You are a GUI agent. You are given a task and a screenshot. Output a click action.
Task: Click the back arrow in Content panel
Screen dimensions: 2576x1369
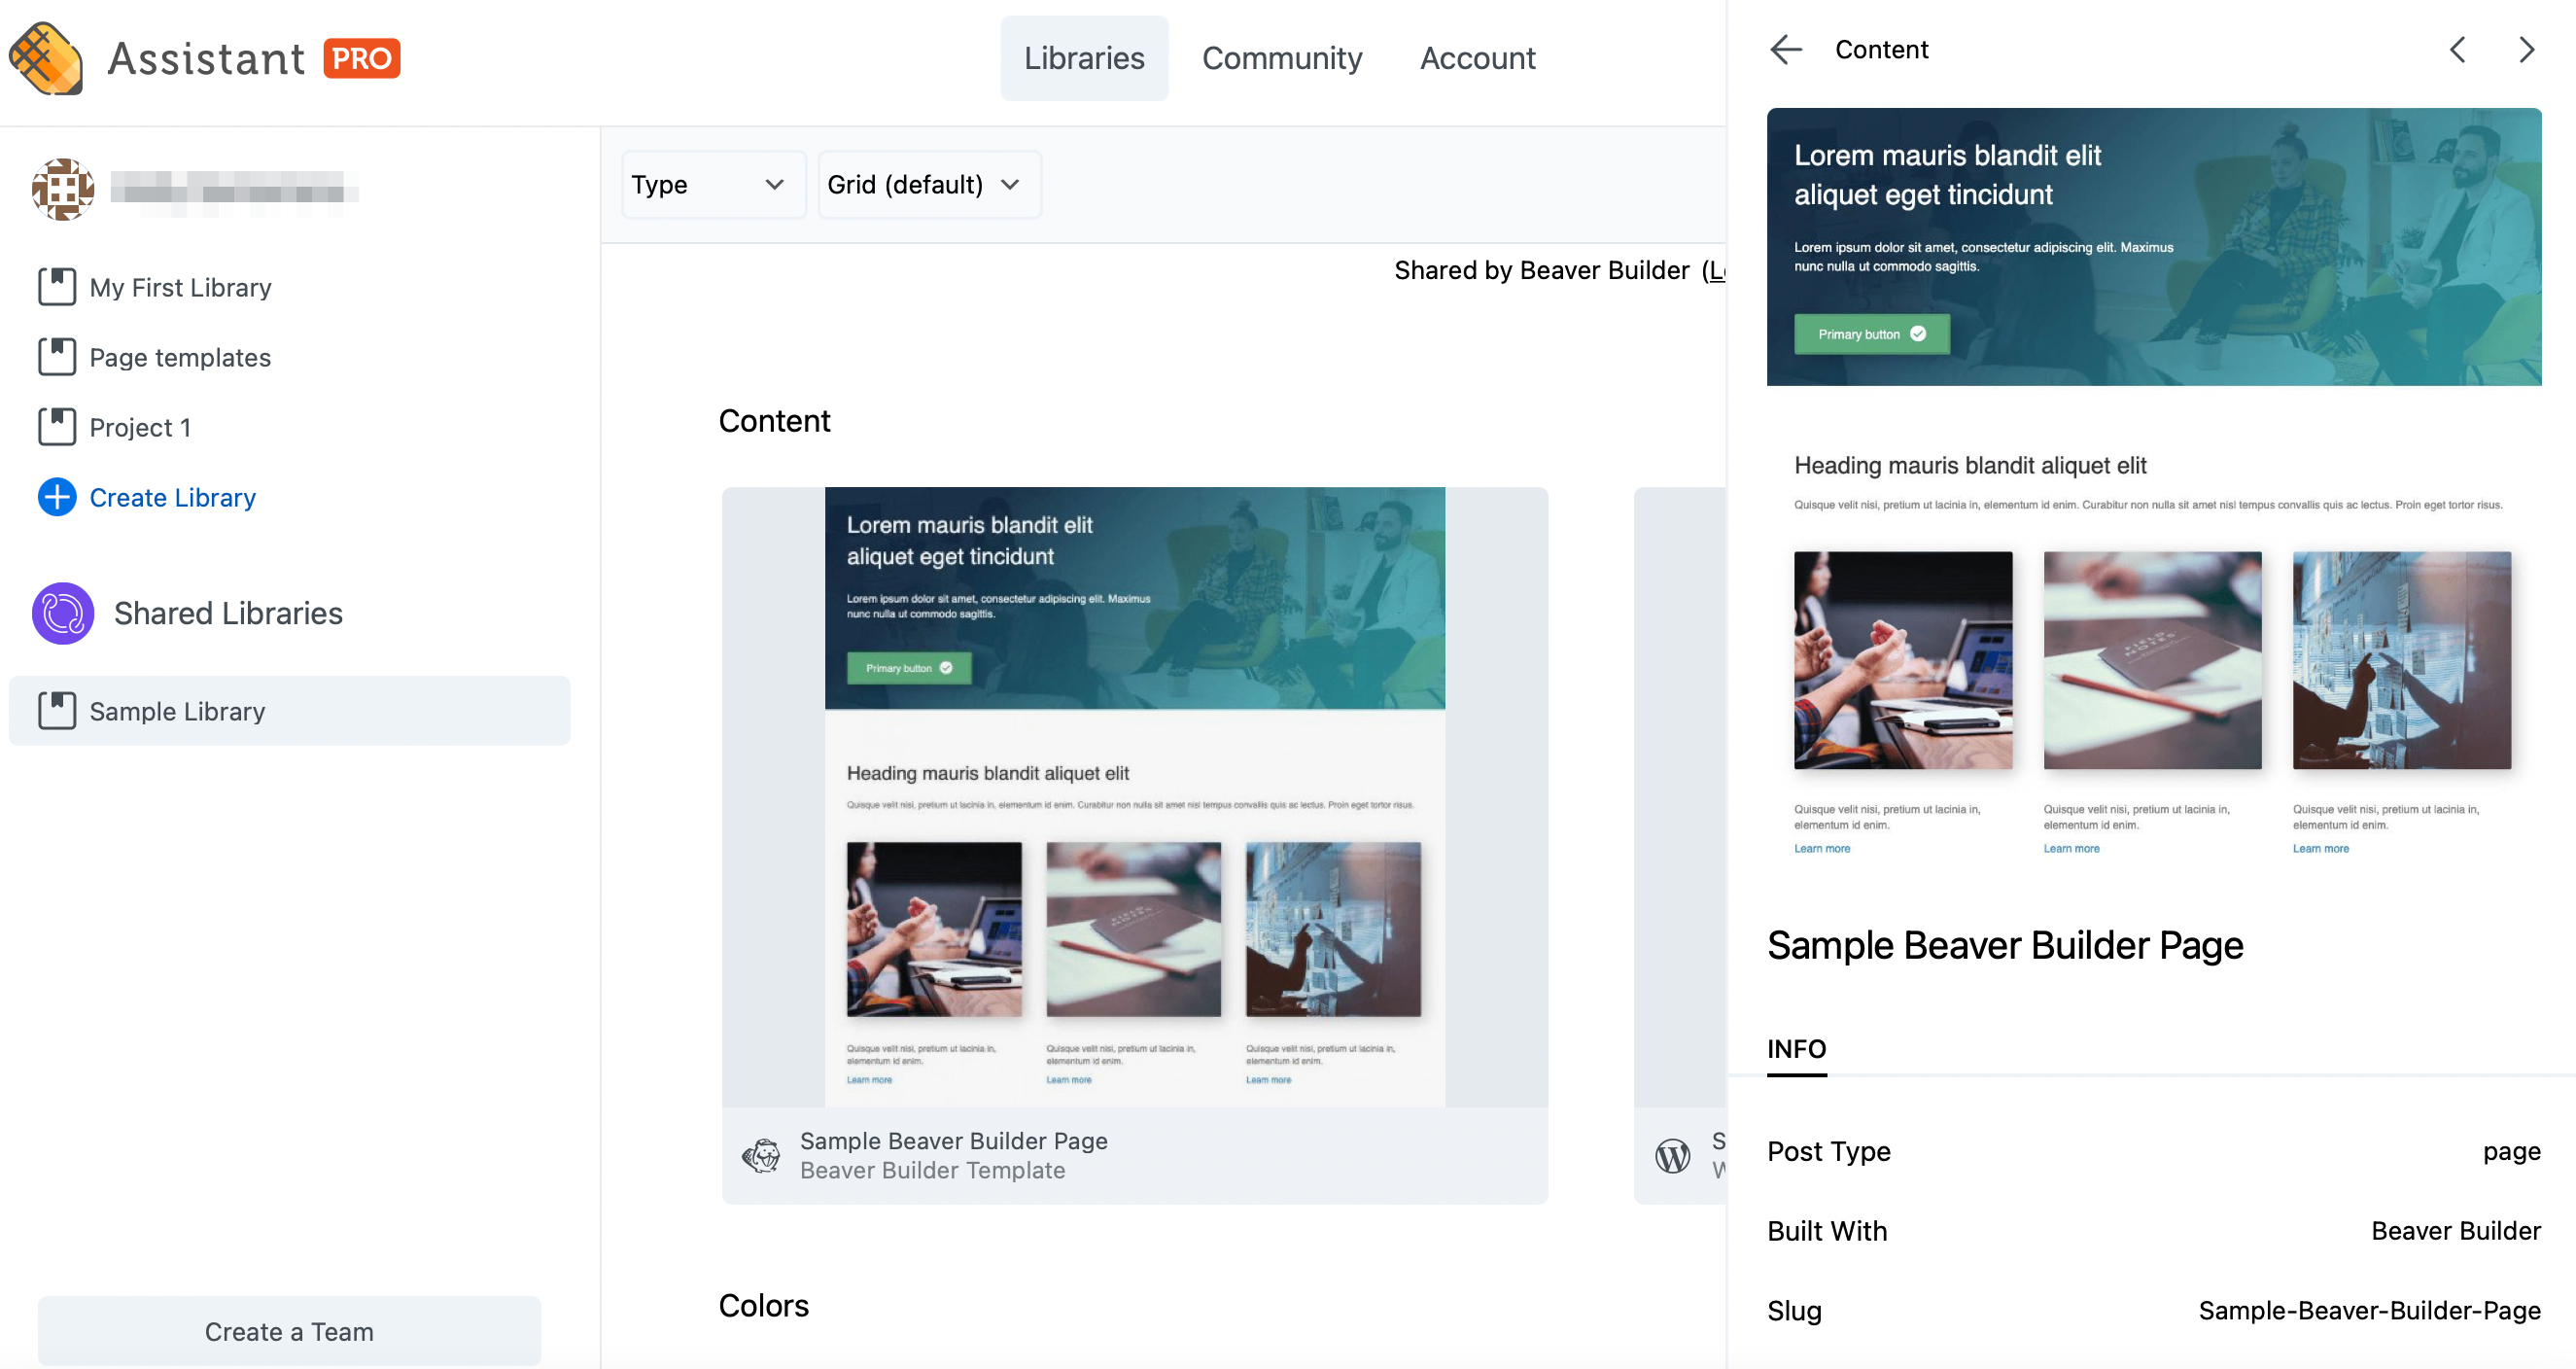click(1785, 49)
